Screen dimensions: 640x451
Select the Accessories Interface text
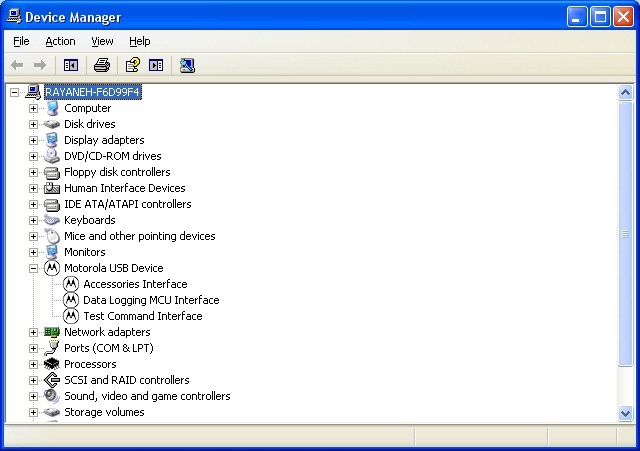coord(136,284)
